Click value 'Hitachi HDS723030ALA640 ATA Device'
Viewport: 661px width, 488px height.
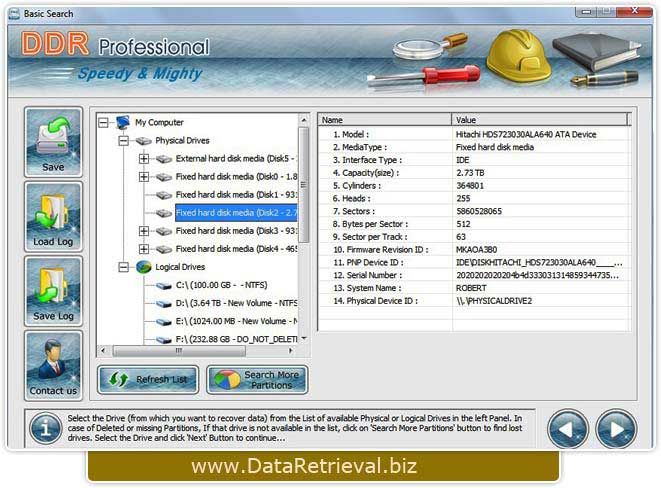(x=526, y=134)
